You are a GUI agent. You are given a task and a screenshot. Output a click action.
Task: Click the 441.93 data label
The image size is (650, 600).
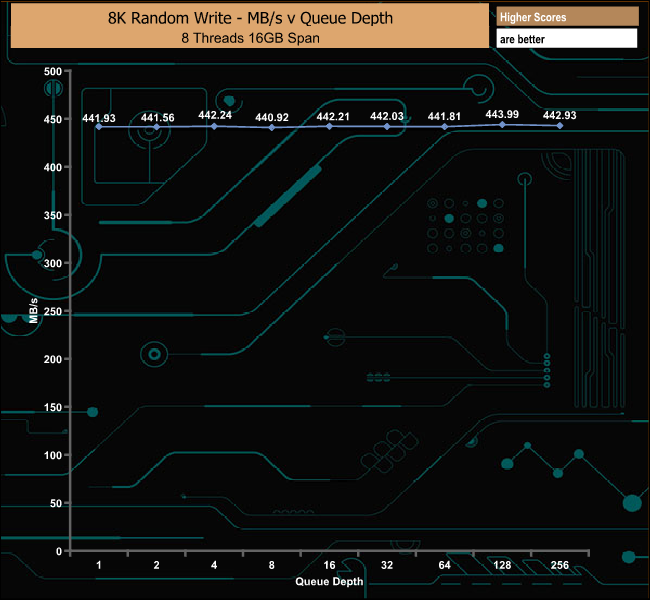tap(99, 118)
